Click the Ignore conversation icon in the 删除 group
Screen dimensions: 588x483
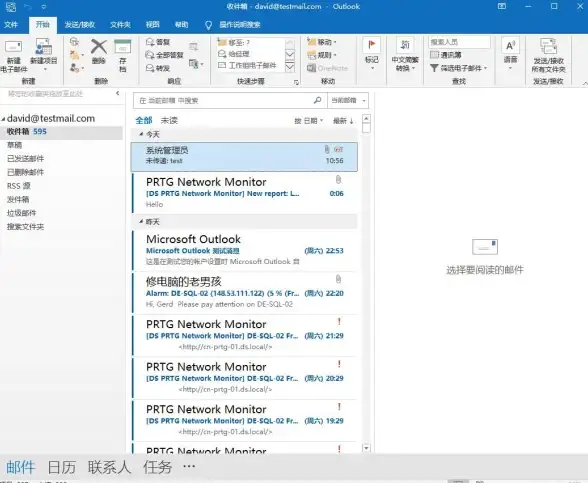[74, 42]
